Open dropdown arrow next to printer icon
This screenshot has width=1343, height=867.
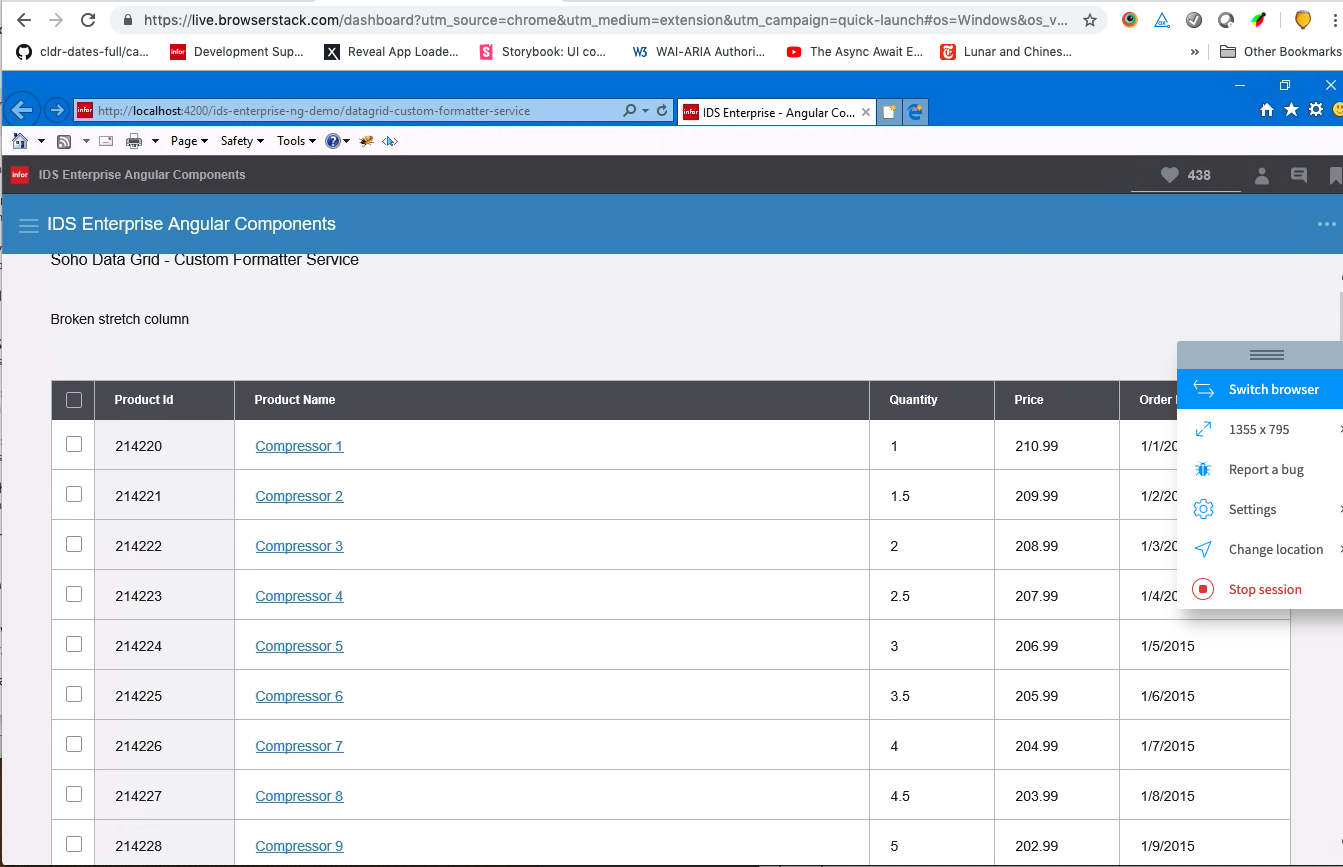pyautogui.click(x=155, y=141)
